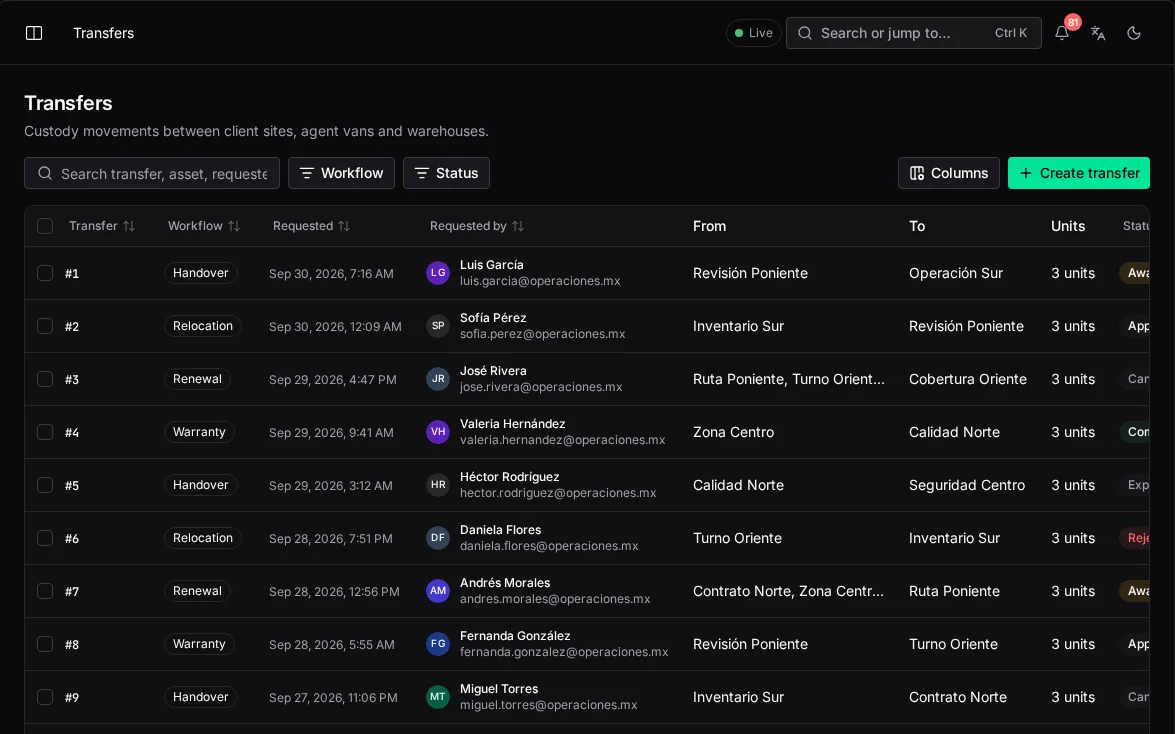Open the notifications bell
The image size is (1175, 734).
coord(1062,33)
